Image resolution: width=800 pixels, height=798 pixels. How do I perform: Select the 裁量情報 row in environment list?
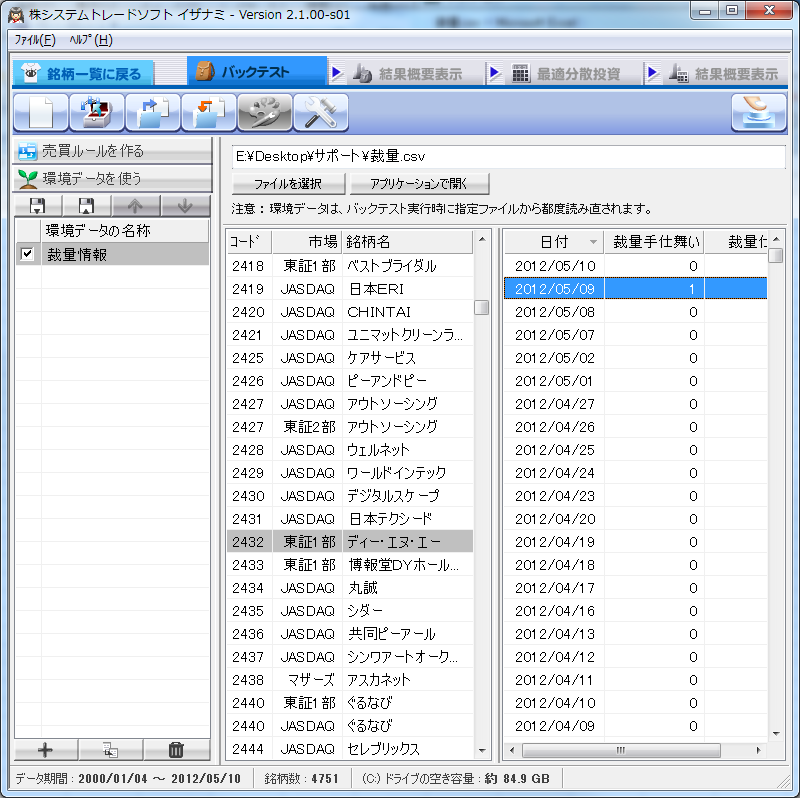point(112,254)
